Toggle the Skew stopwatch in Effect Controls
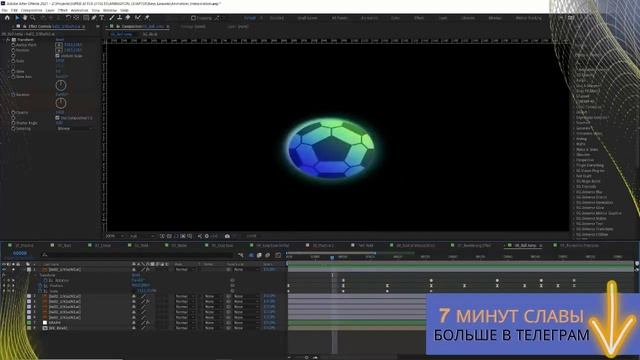The width and height of the screenshot is (640, 360). click(13, 71)
